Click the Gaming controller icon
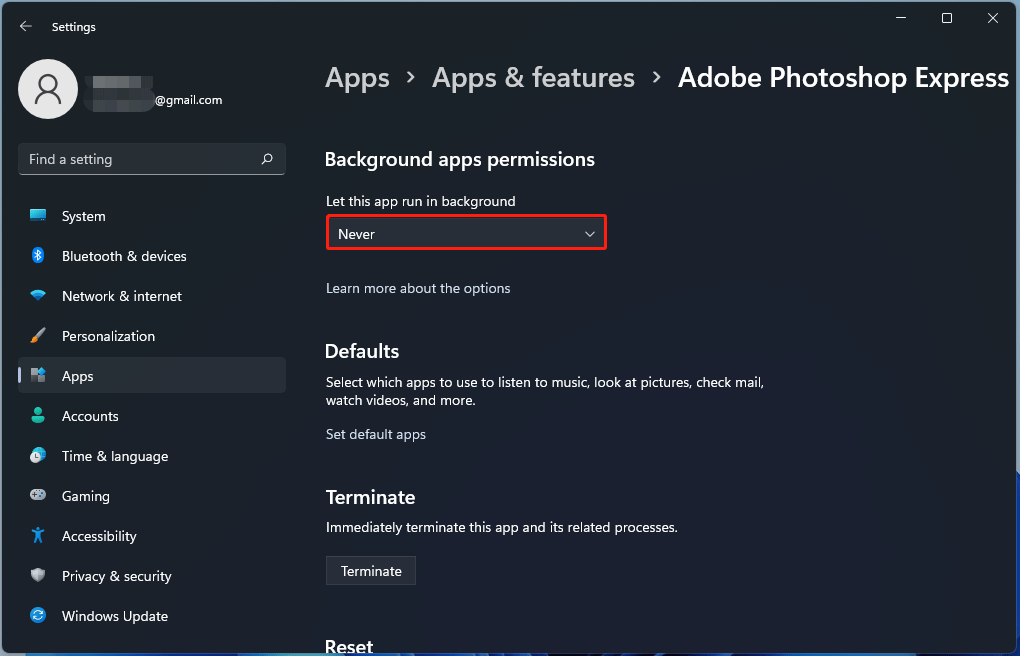This screenshot has height=656, width=1020. click(x=38, y=495)
